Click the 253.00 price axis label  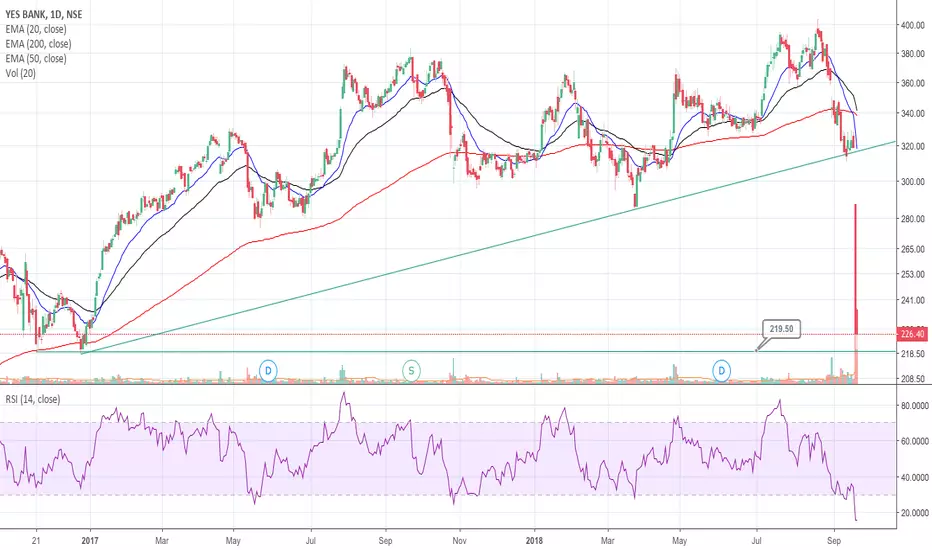pyautogui.click(x=913, y=275)
